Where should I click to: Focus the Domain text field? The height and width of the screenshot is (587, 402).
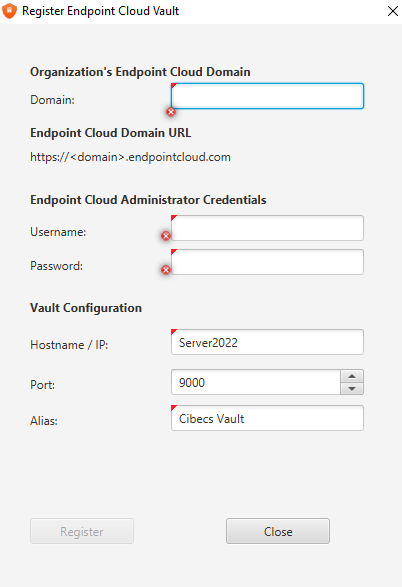click(x=267, y=96)
